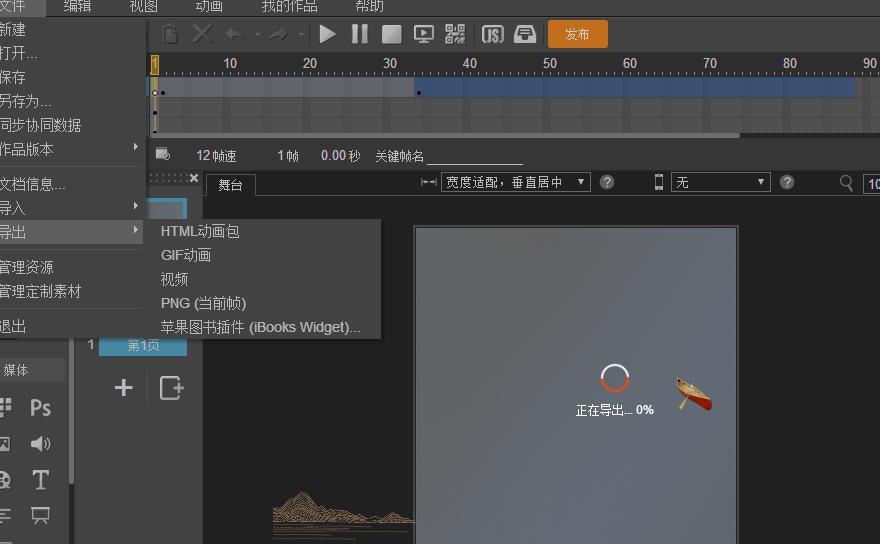Expand the 导出 submenu
Image resolution: width=880 pixels, height=544 pixels.
pos(71,232)
